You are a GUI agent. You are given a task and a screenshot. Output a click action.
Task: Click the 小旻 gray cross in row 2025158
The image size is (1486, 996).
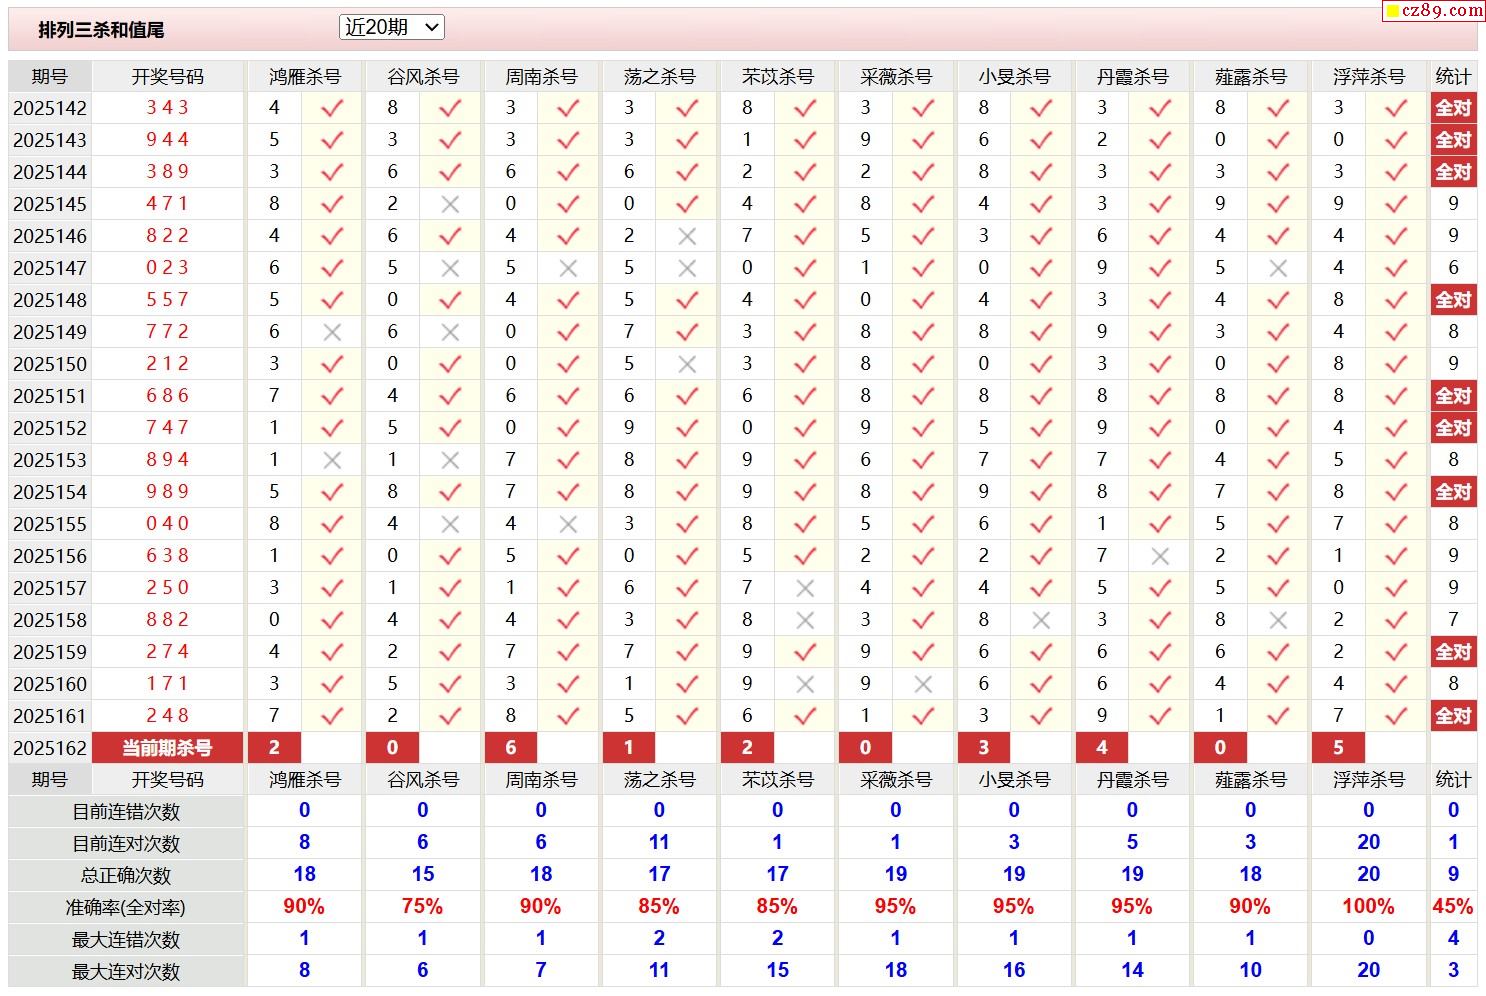point(1041,620)
